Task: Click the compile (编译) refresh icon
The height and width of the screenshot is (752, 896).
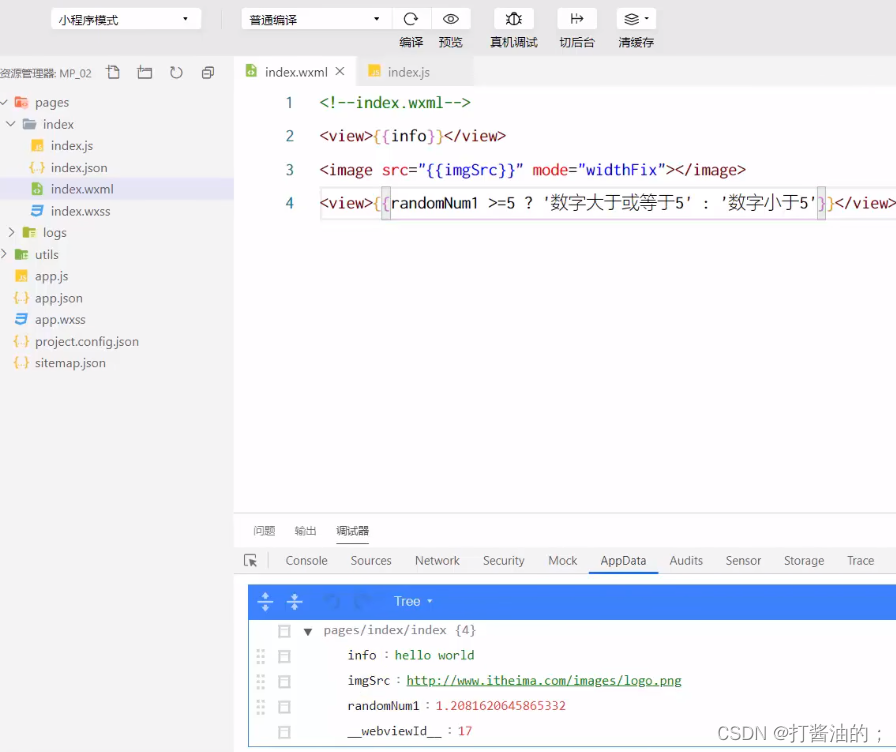Action: (411, 19)
